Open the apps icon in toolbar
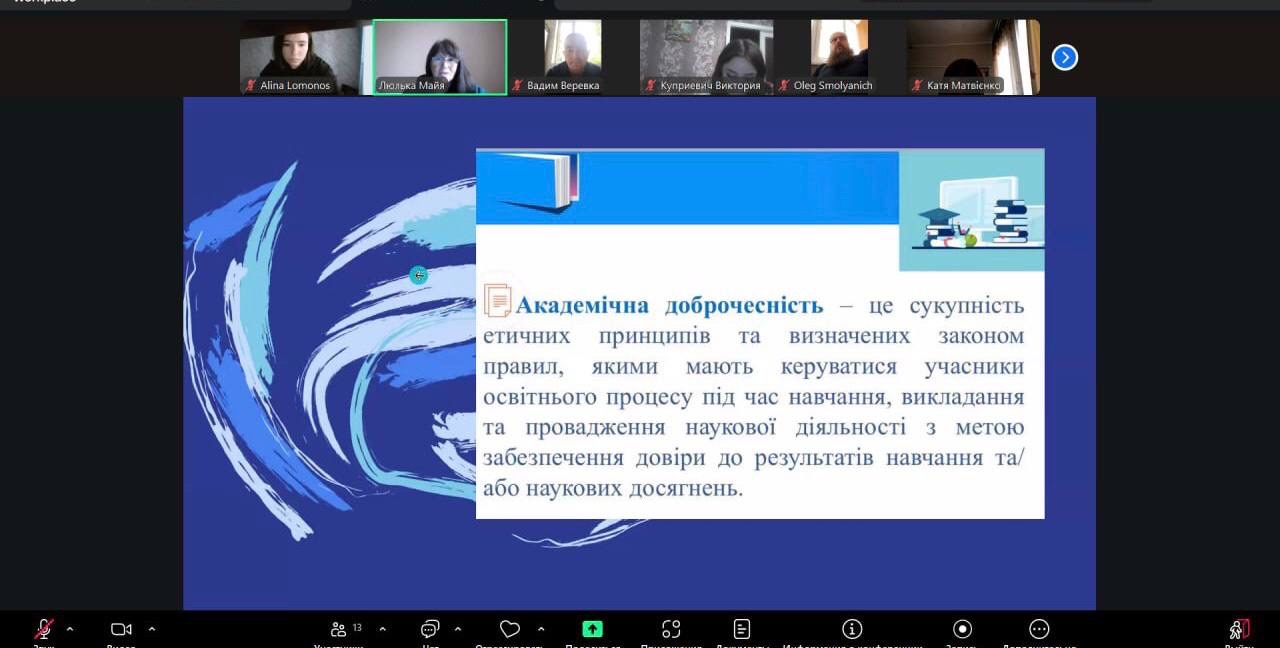The width and height of the screenshot is (1280, 648). 671,629
